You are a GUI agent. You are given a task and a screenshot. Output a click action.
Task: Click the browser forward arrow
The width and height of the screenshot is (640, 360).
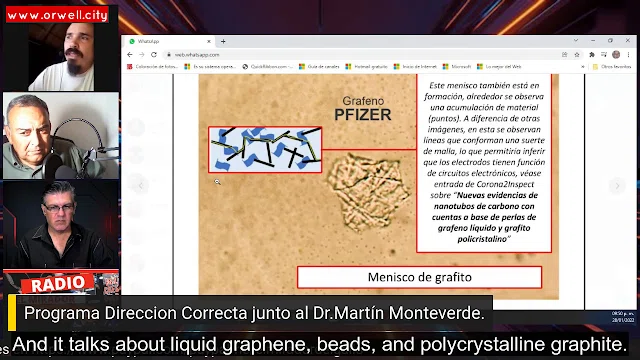[x=142, y=55]
